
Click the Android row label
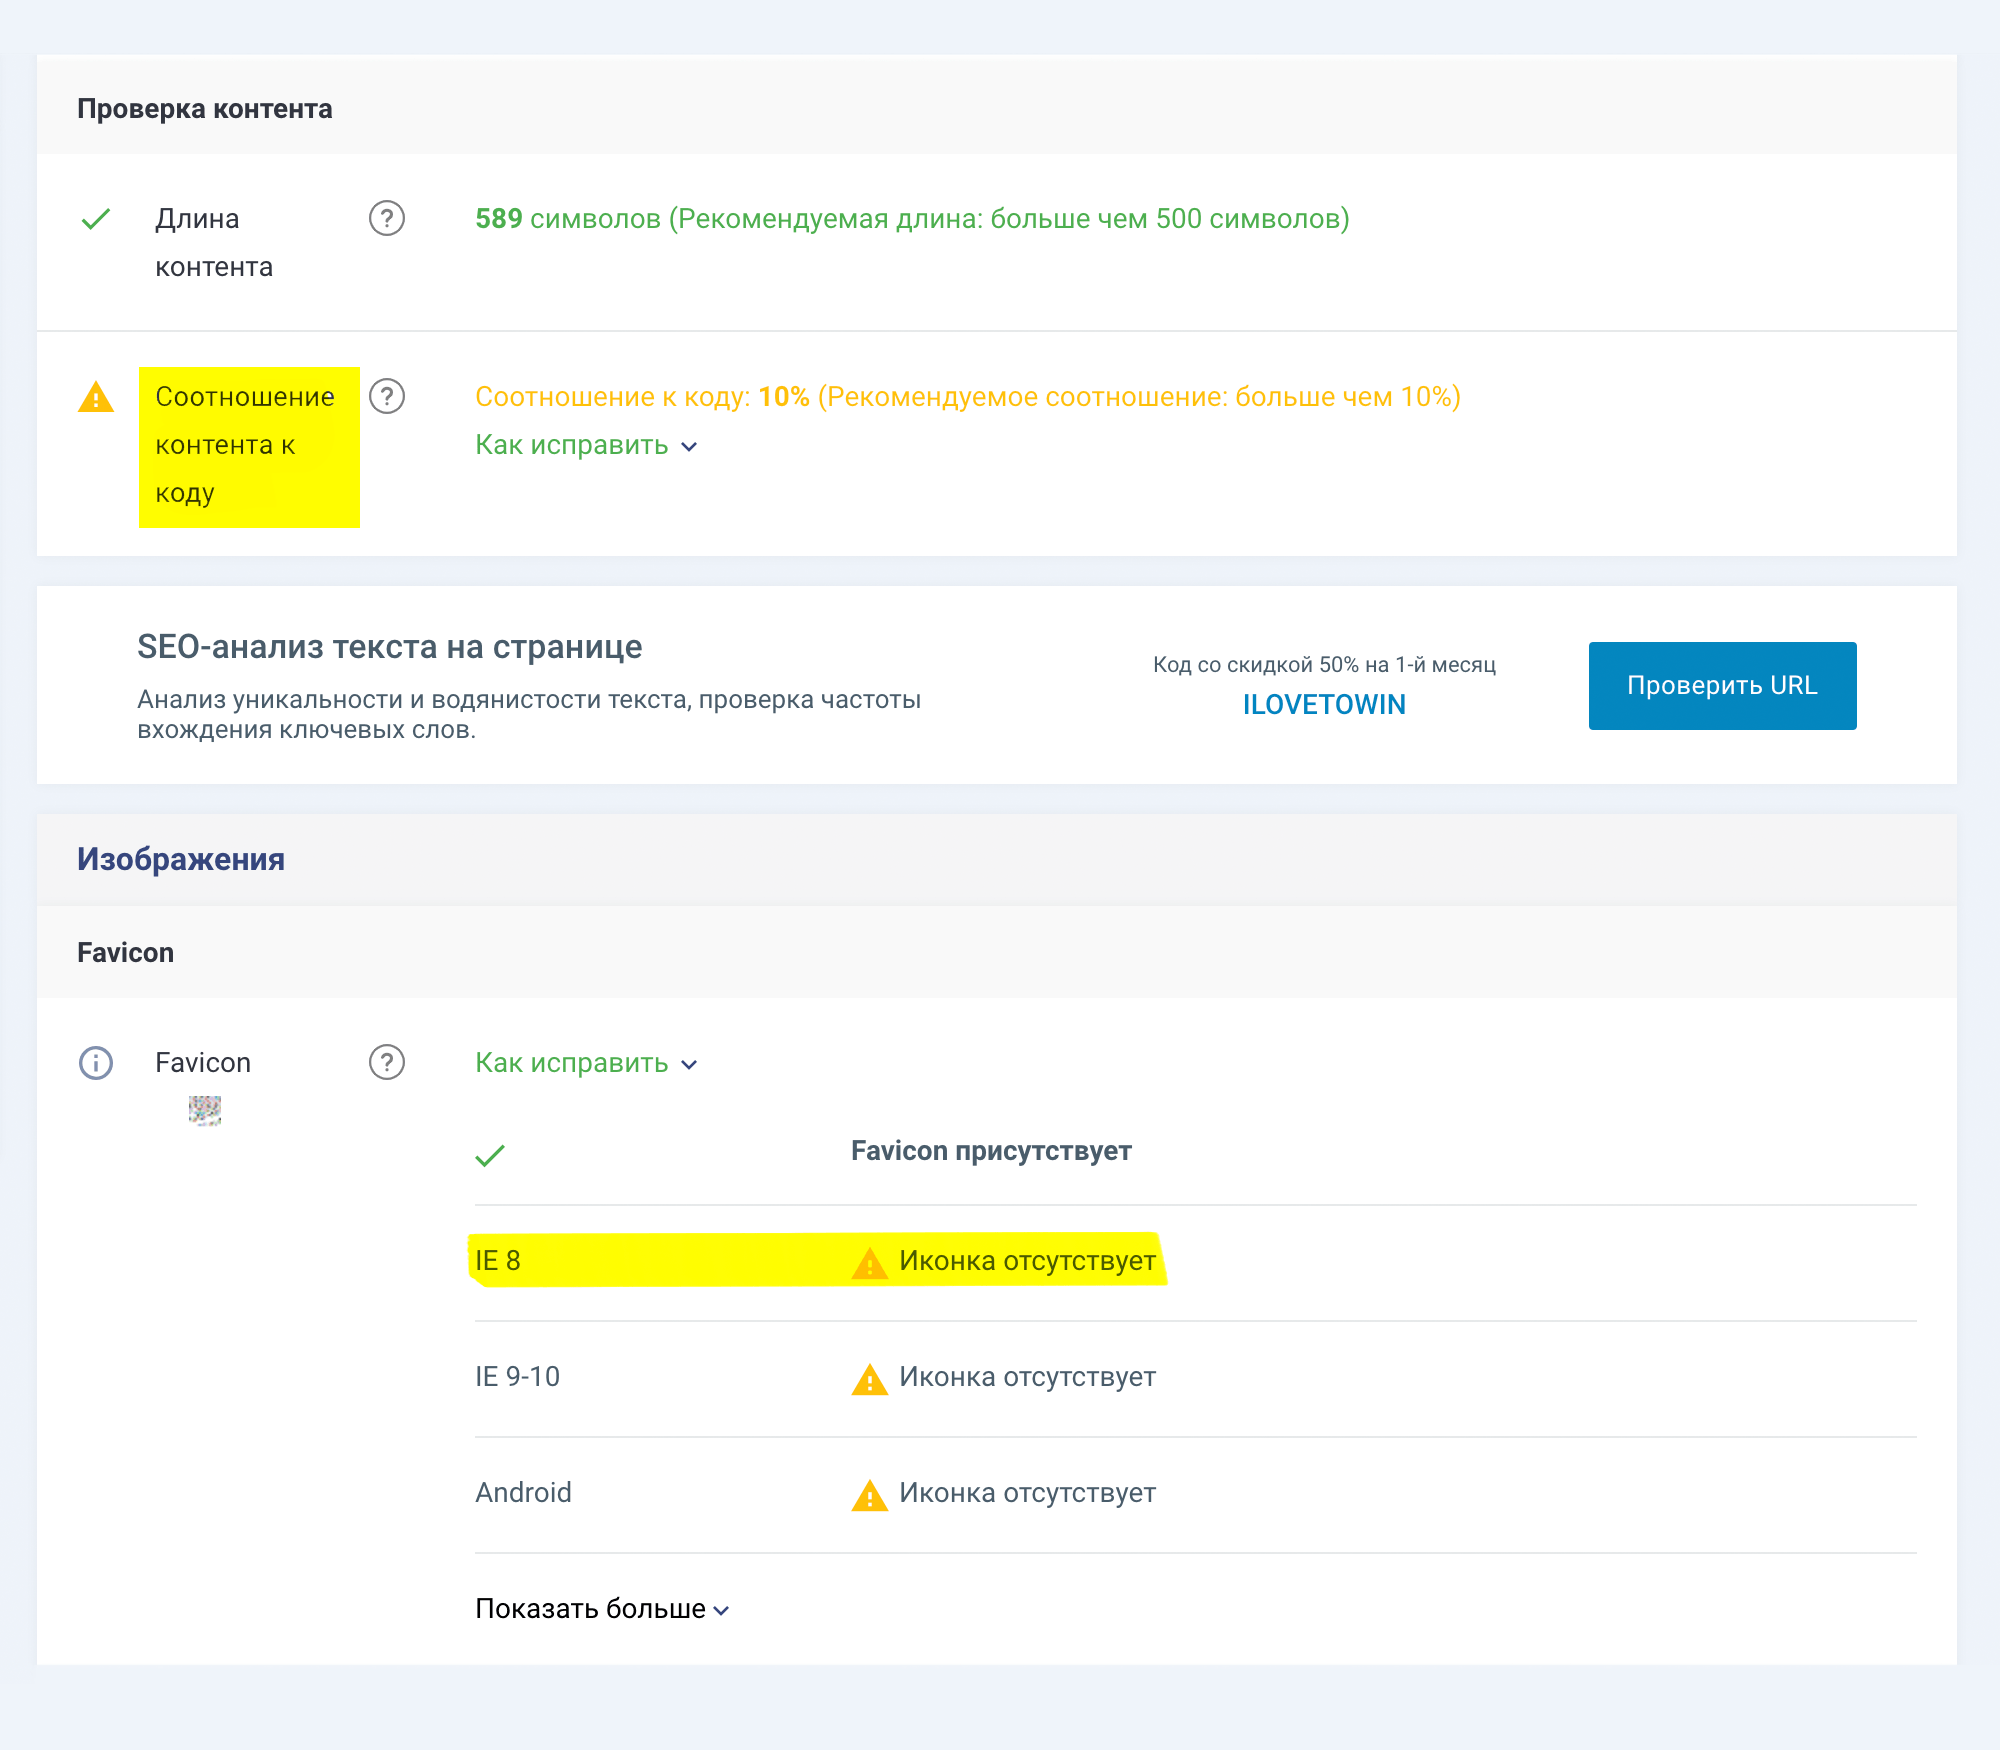click(x=523, y=1492)
